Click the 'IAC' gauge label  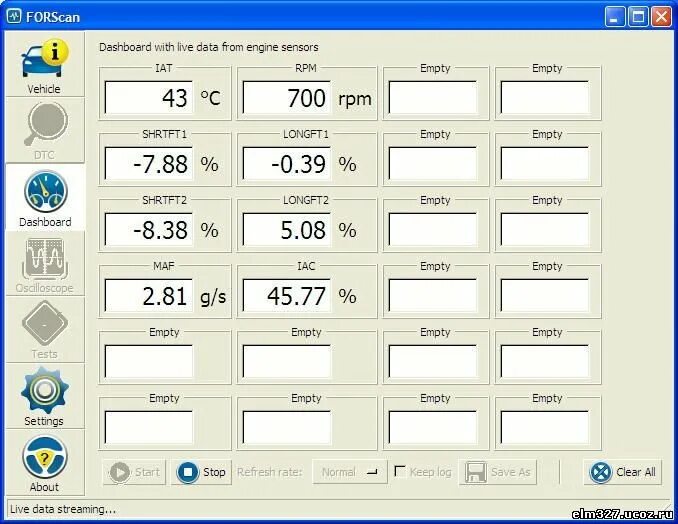pyautogui.click(x=306, y=266)
